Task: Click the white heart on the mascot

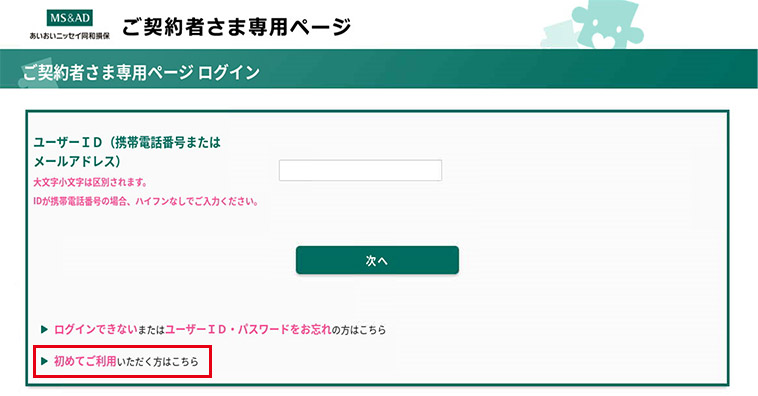Action: click(603, 42)
